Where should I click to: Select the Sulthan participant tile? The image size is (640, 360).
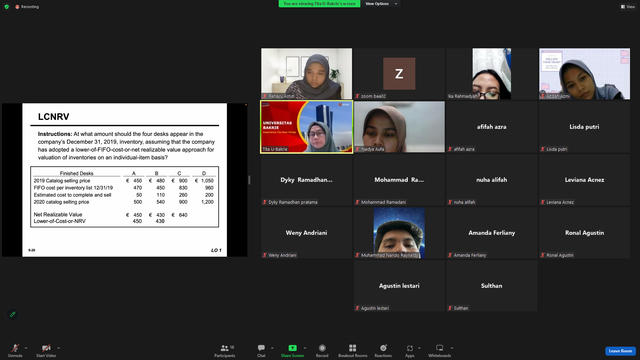point(492,286)
